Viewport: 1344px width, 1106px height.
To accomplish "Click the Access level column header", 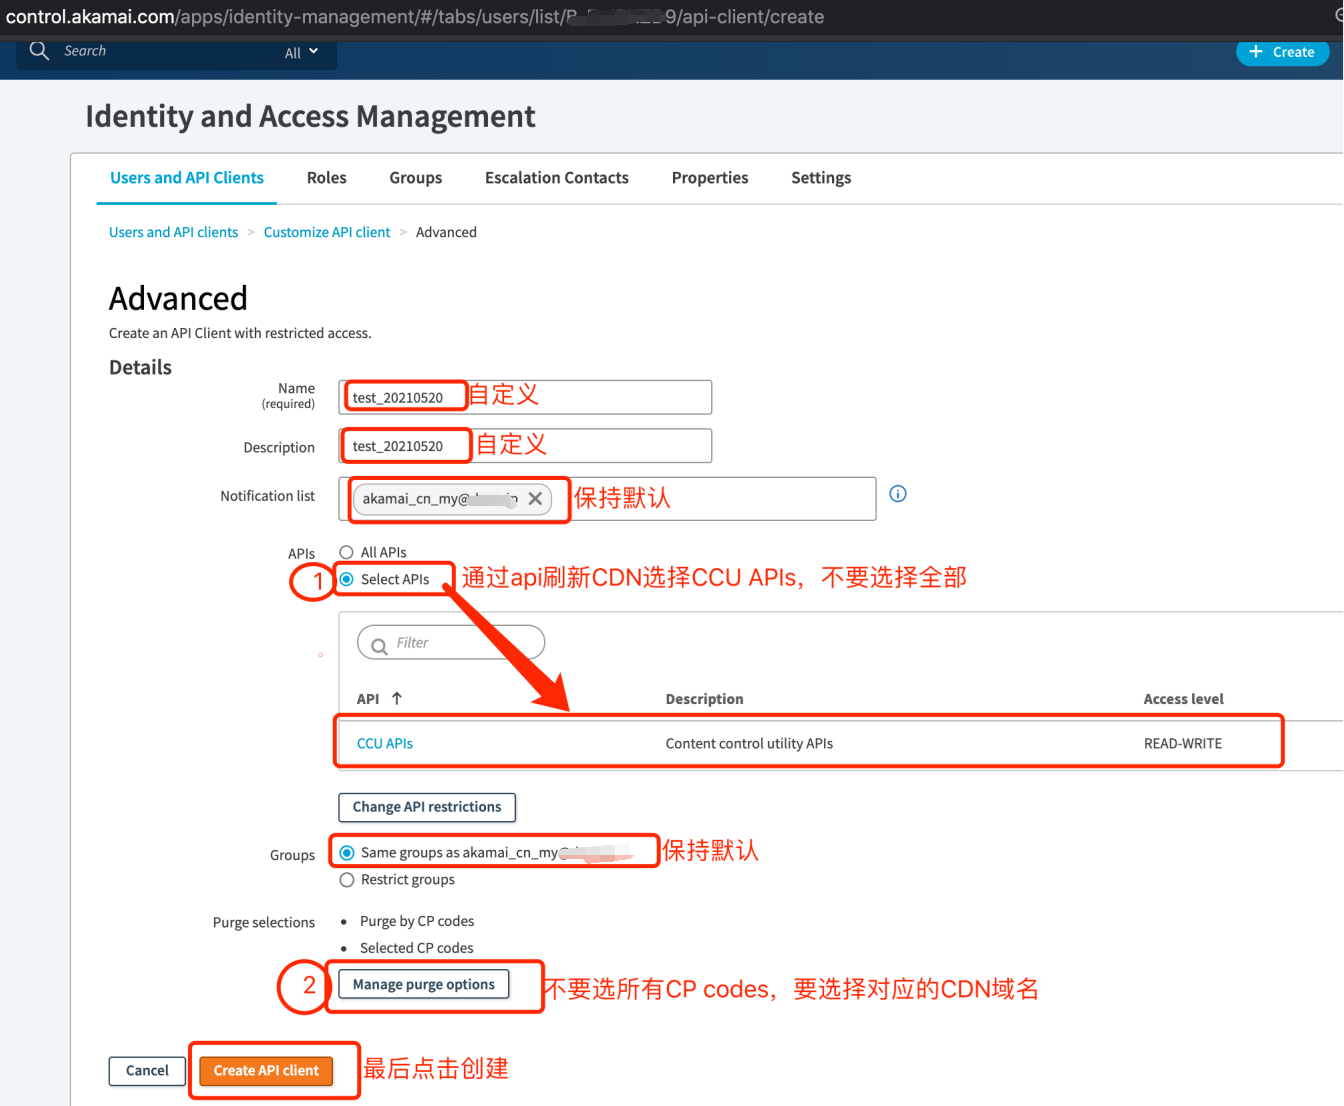I will [x=1184, y=699].
